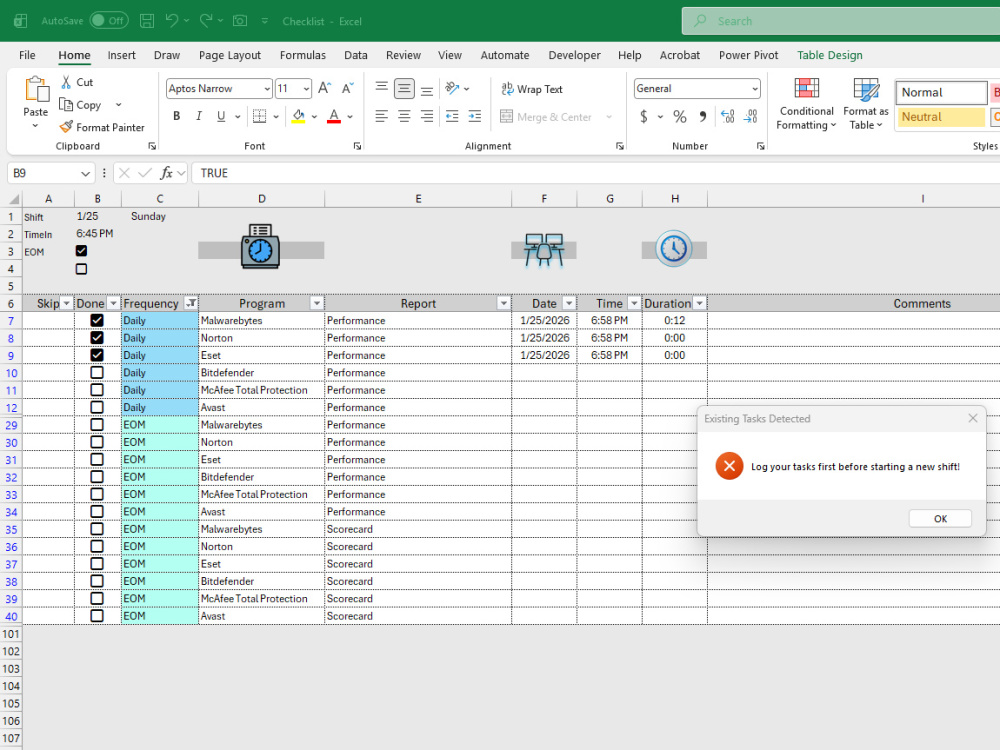
Task: Click OK in Existing Tasks Detected dialog
Action: pyautogui.click(x=940, y=518)
